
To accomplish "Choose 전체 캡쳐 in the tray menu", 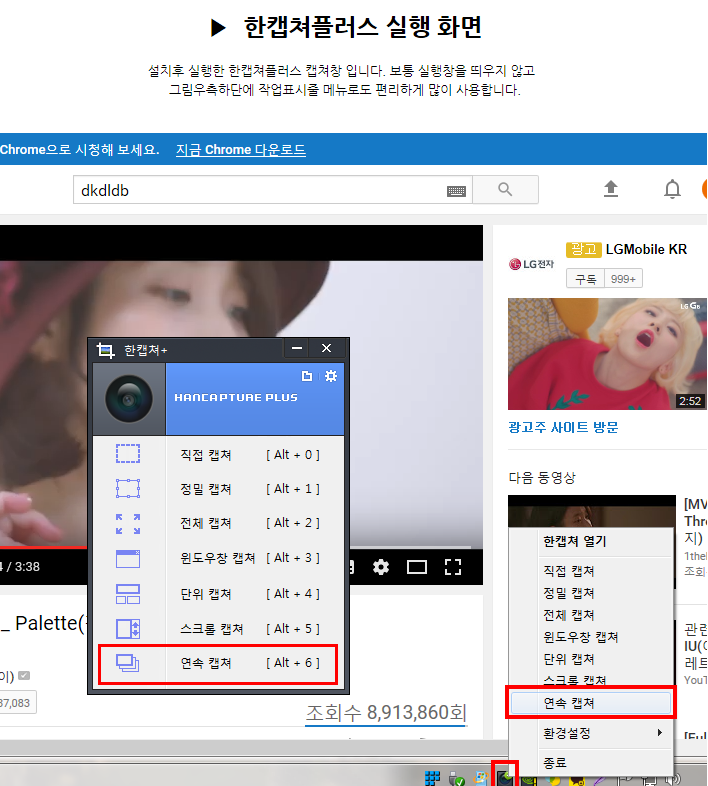I will [x=569, y=615].
